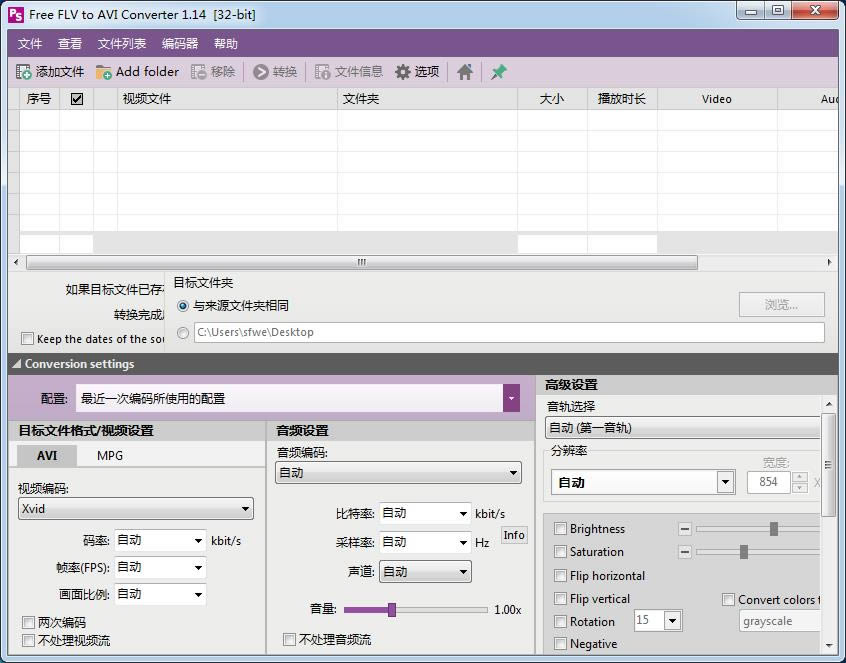
Task: Open the 文件列表 menu
Action: pos(121,44)
